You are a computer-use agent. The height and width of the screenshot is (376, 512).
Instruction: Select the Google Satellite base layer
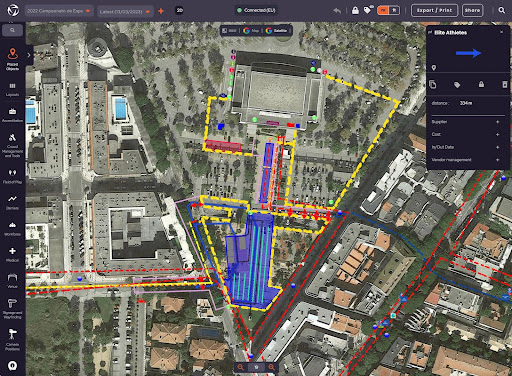[277, 31]
